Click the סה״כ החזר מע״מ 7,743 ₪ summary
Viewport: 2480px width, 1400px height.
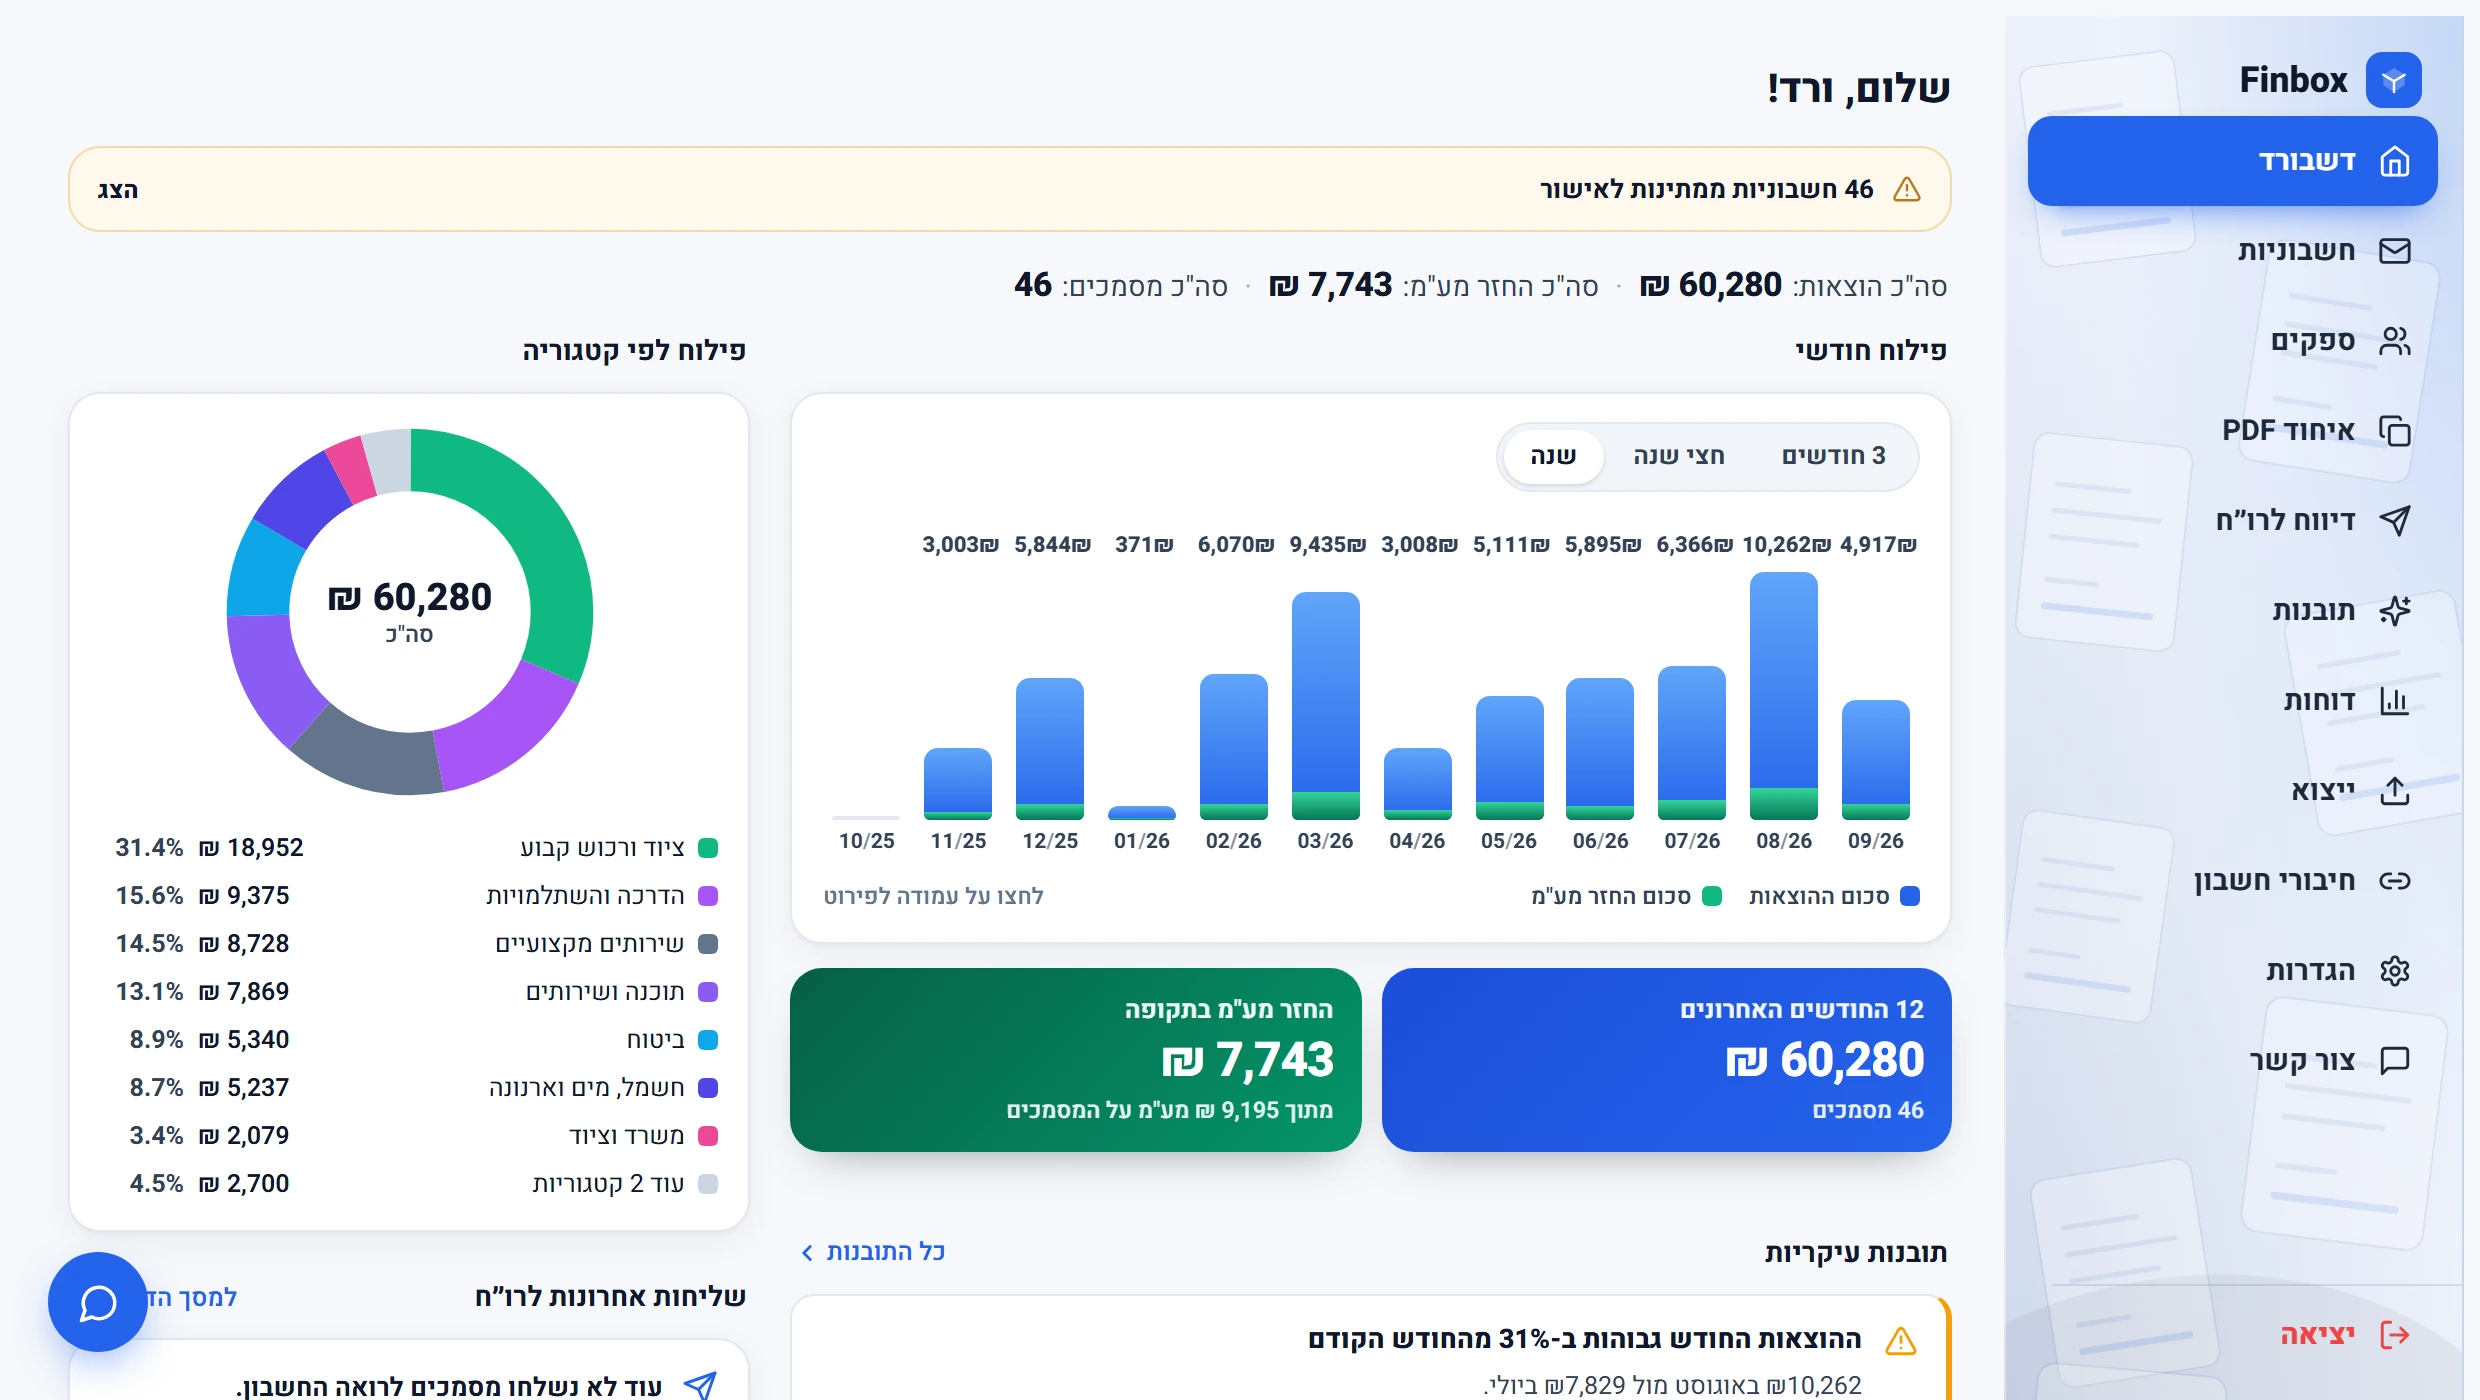(1433, 286)
